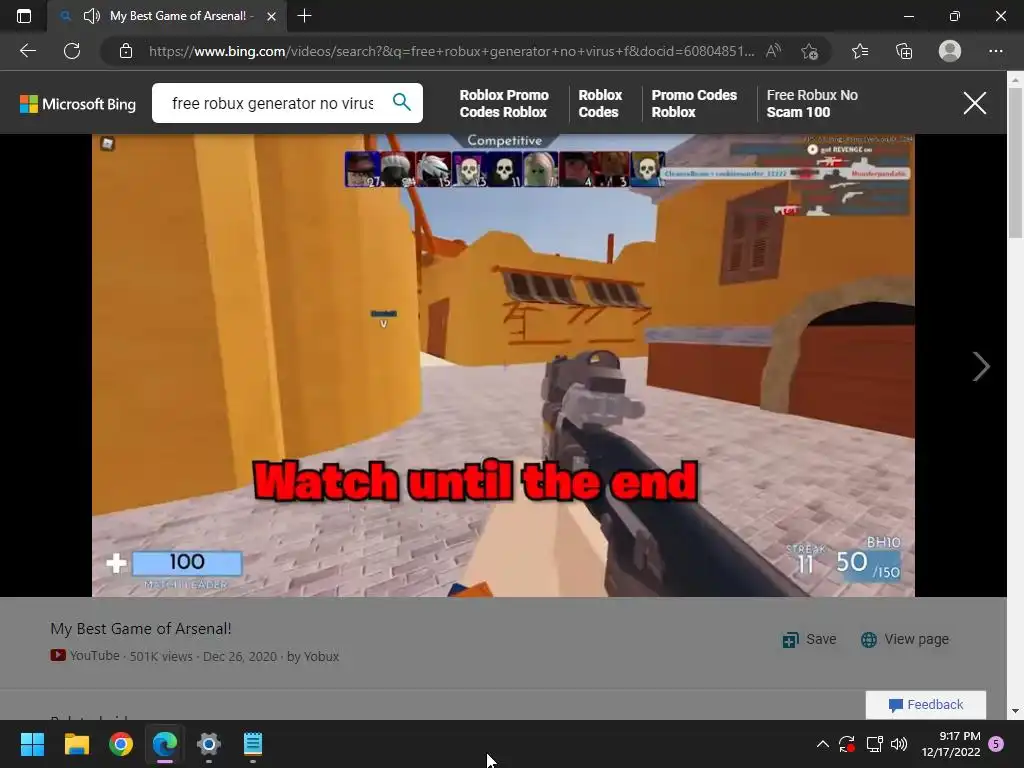Click the 'by Yobux' channel text
The height and width of the screenshot is (768, 1024).
tap(313, 656)
